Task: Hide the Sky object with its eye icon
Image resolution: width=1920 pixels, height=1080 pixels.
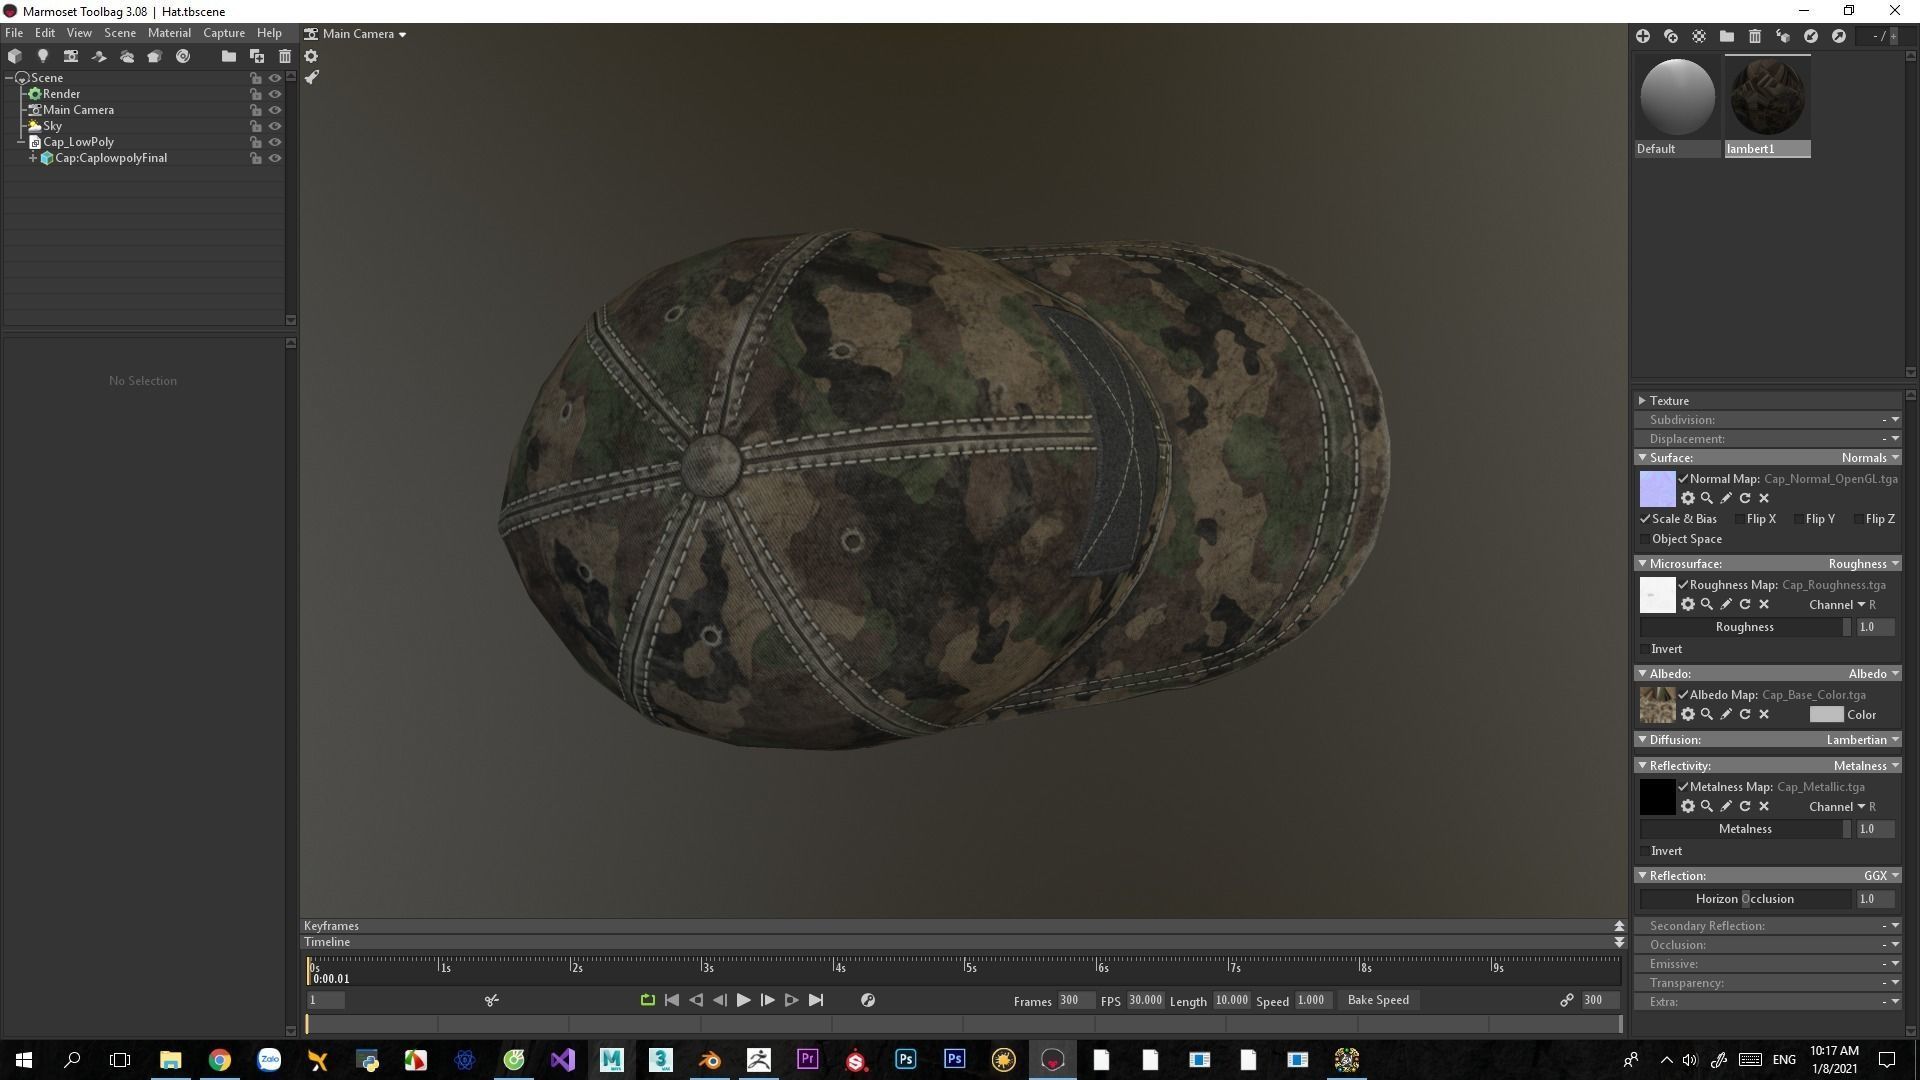Action: click(x=275, y=126)
